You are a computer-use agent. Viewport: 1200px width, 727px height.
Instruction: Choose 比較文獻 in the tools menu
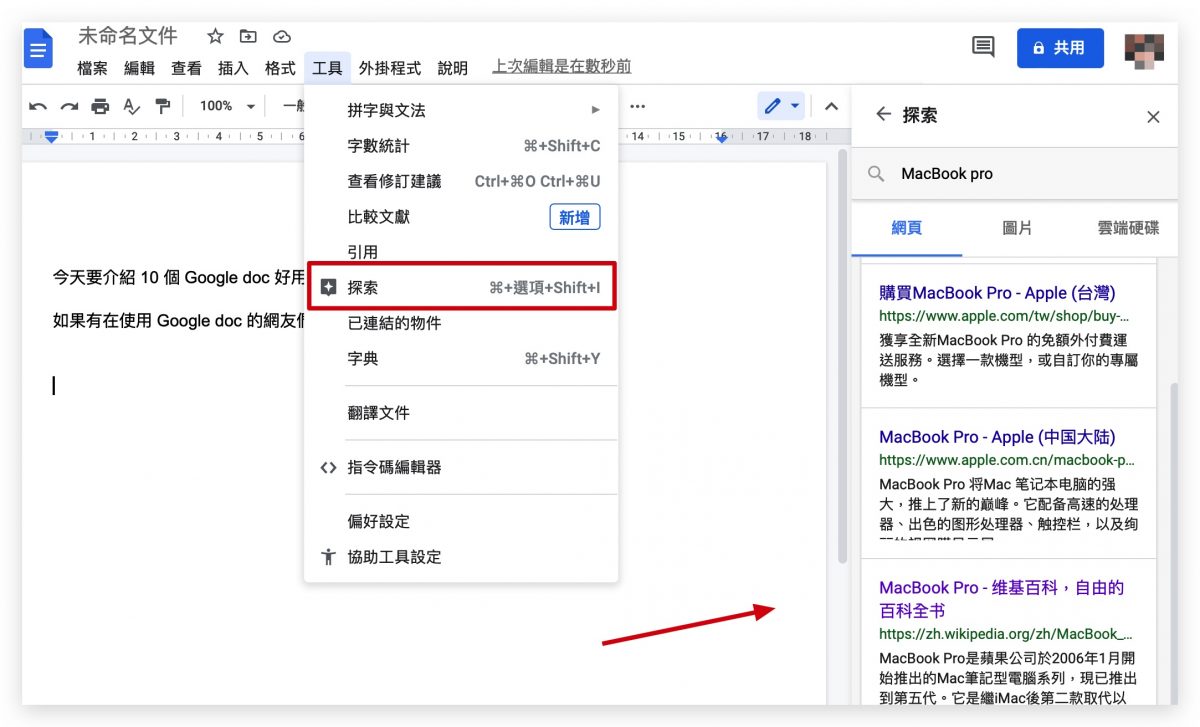click(461, 217)
